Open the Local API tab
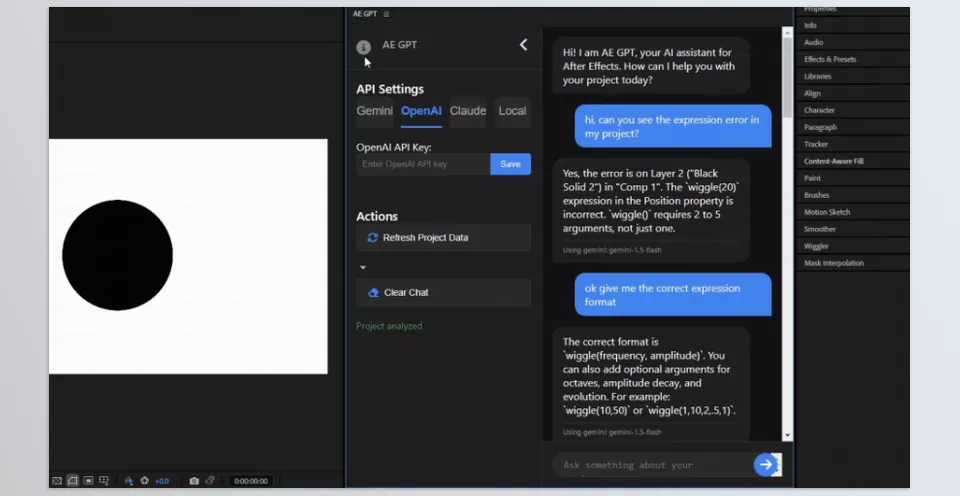This screenshot has height=496, width=960. click(512, 111)
